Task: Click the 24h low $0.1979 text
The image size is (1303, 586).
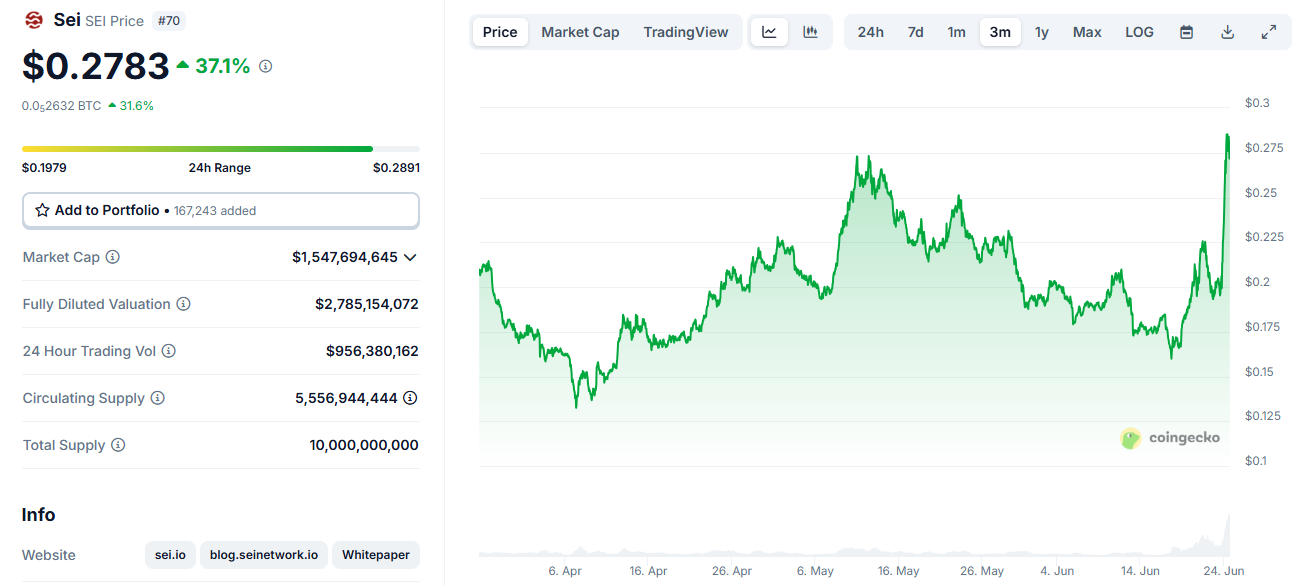Action: point(44,168)
